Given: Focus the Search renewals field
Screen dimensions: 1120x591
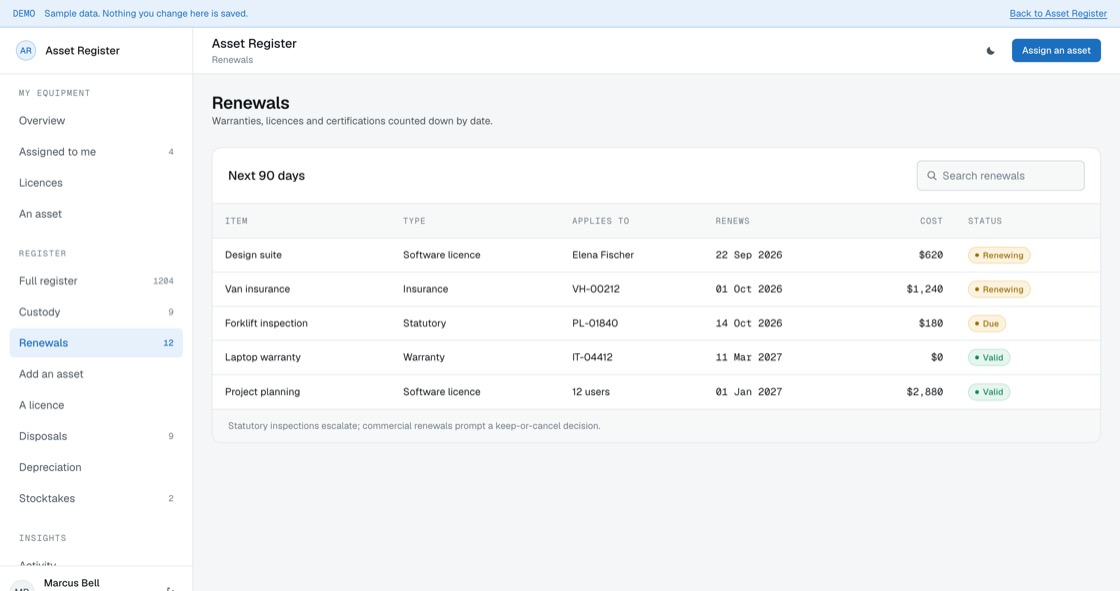Looking at the screenshot, I should coord(1000,176).
